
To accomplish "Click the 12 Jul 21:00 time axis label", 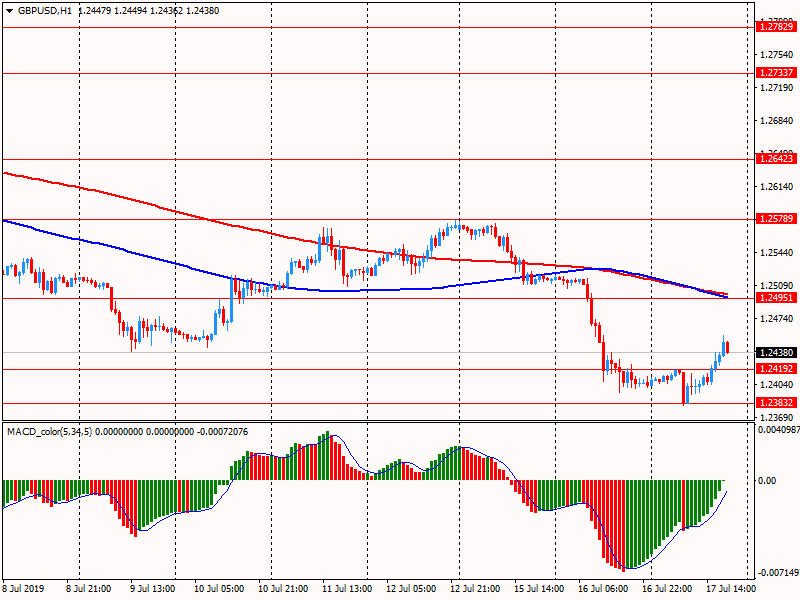I will [x=475, y=589].
